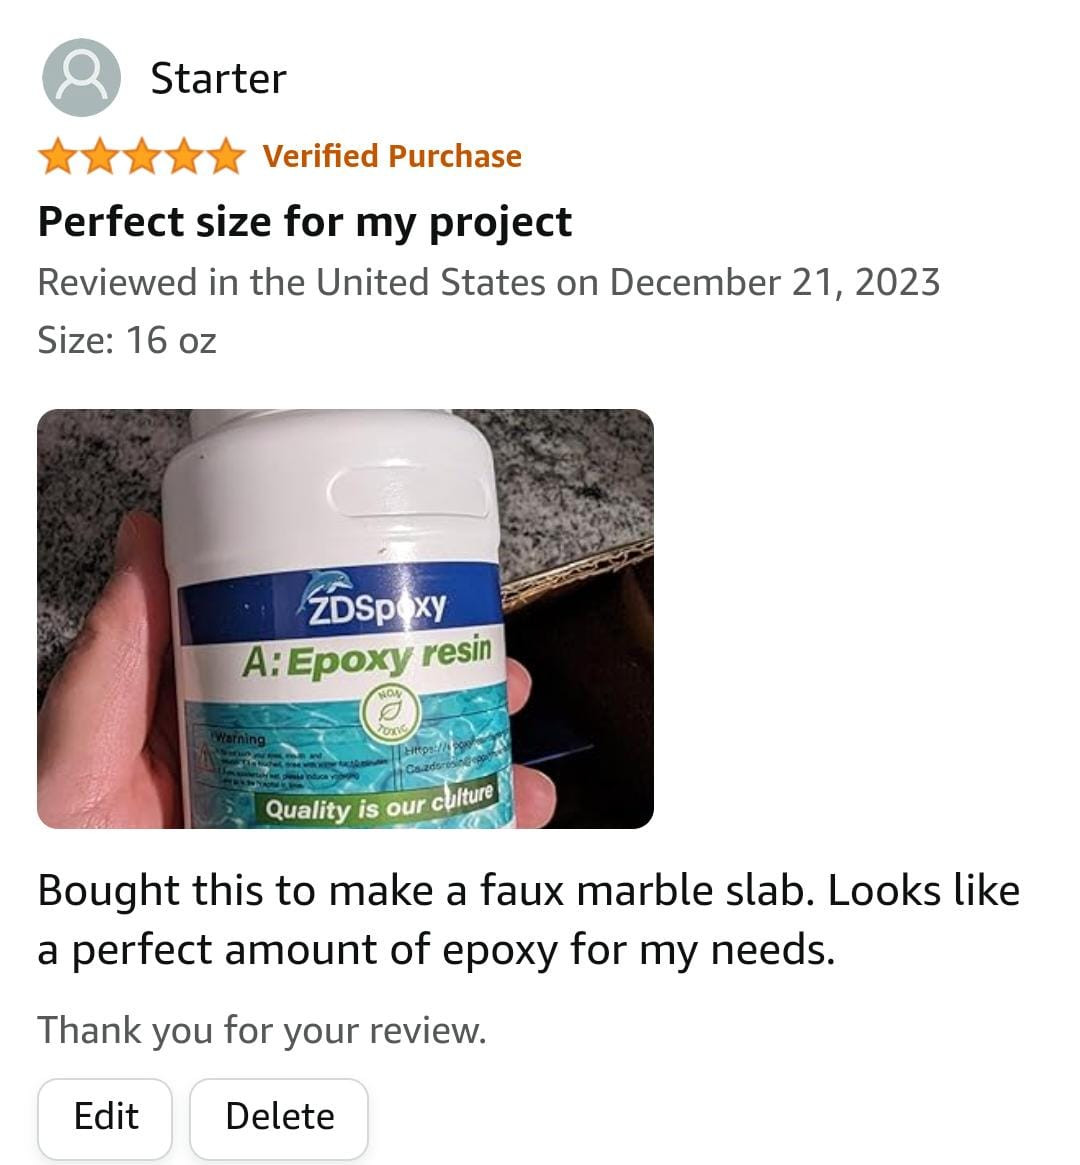Click the fourth orange rating star
The height and width of the screenshot is (1165, 1080).
[x=183, y=157]
